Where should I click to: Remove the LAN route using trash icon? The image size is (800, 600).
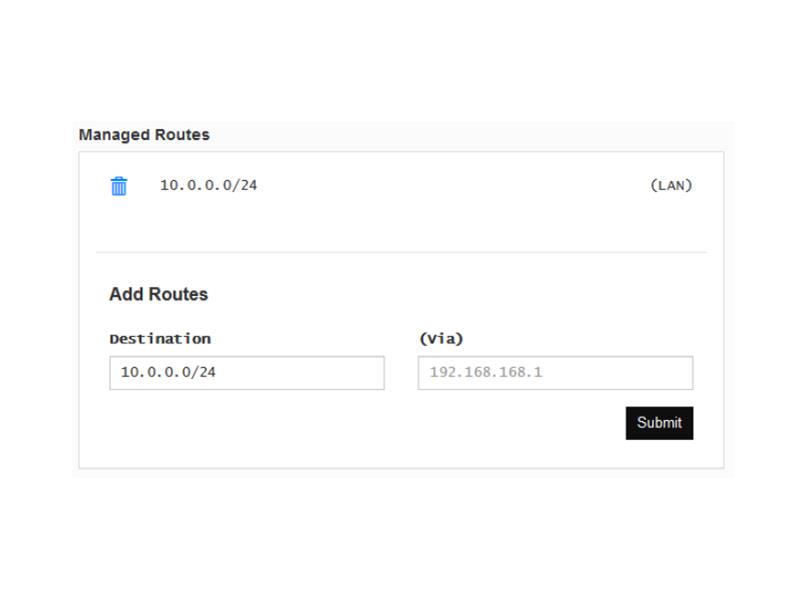119,186
